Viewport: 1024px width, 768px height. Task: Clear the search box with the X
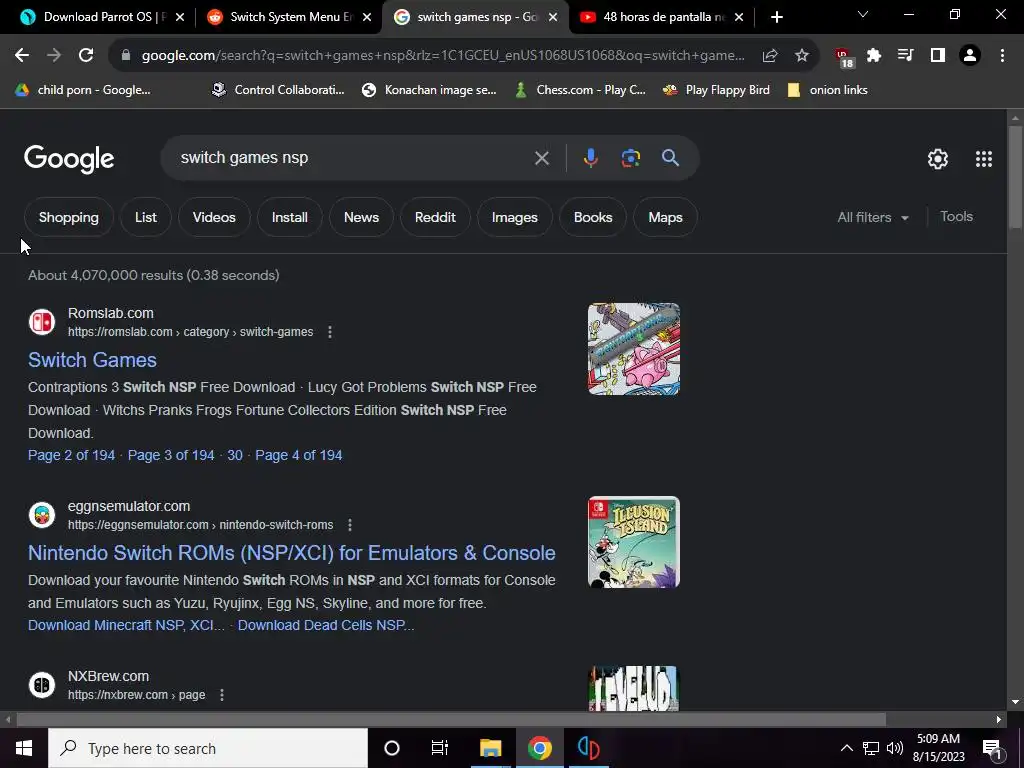[541, 158]
